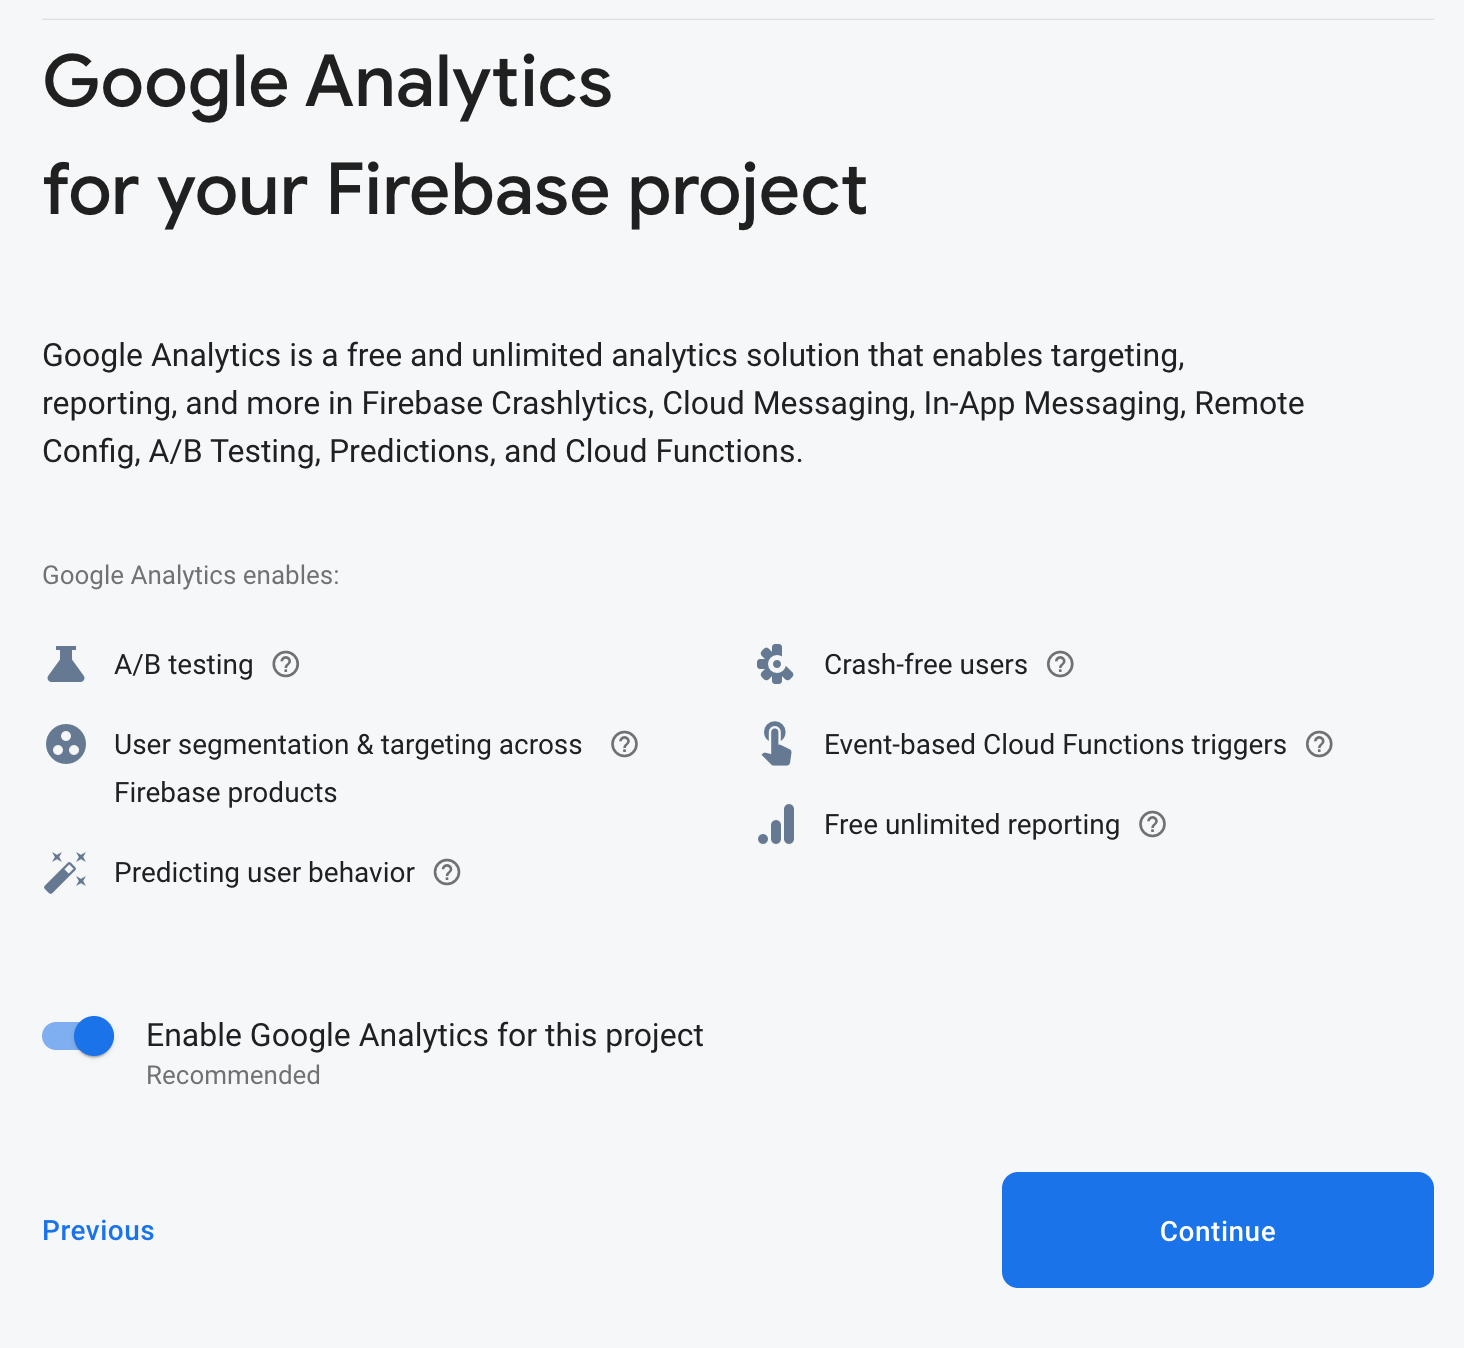Open help icon beside Predicting user behavior
This screenshot has width=1464, height=1348.
(x=447, y=872)
